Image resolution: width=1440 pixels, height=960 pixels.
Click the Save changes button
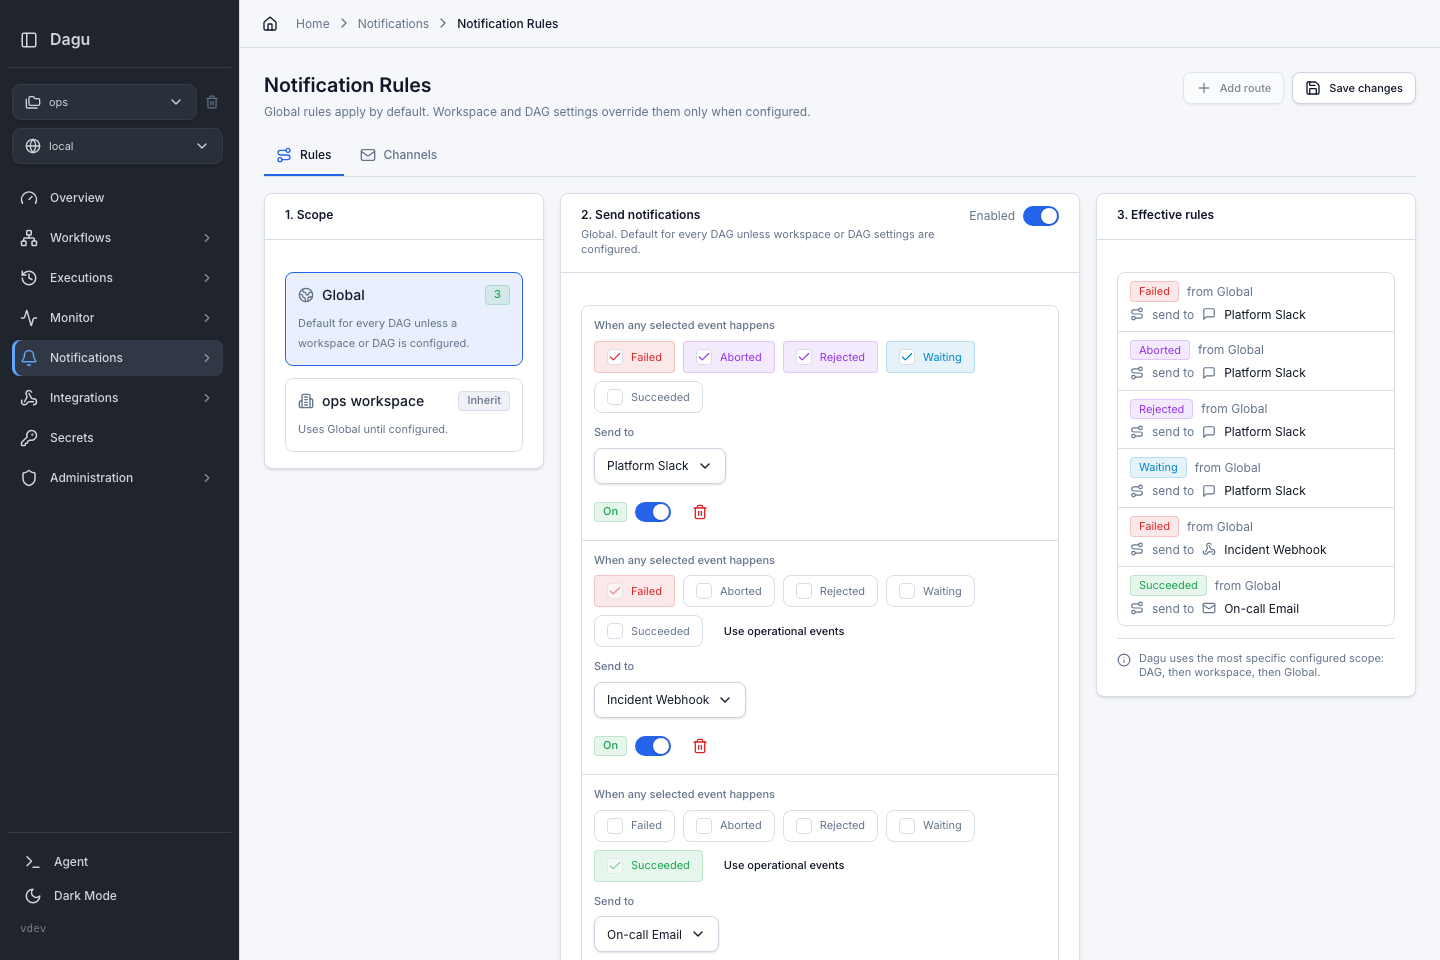pyautogui.click(x=1354, y=88)
